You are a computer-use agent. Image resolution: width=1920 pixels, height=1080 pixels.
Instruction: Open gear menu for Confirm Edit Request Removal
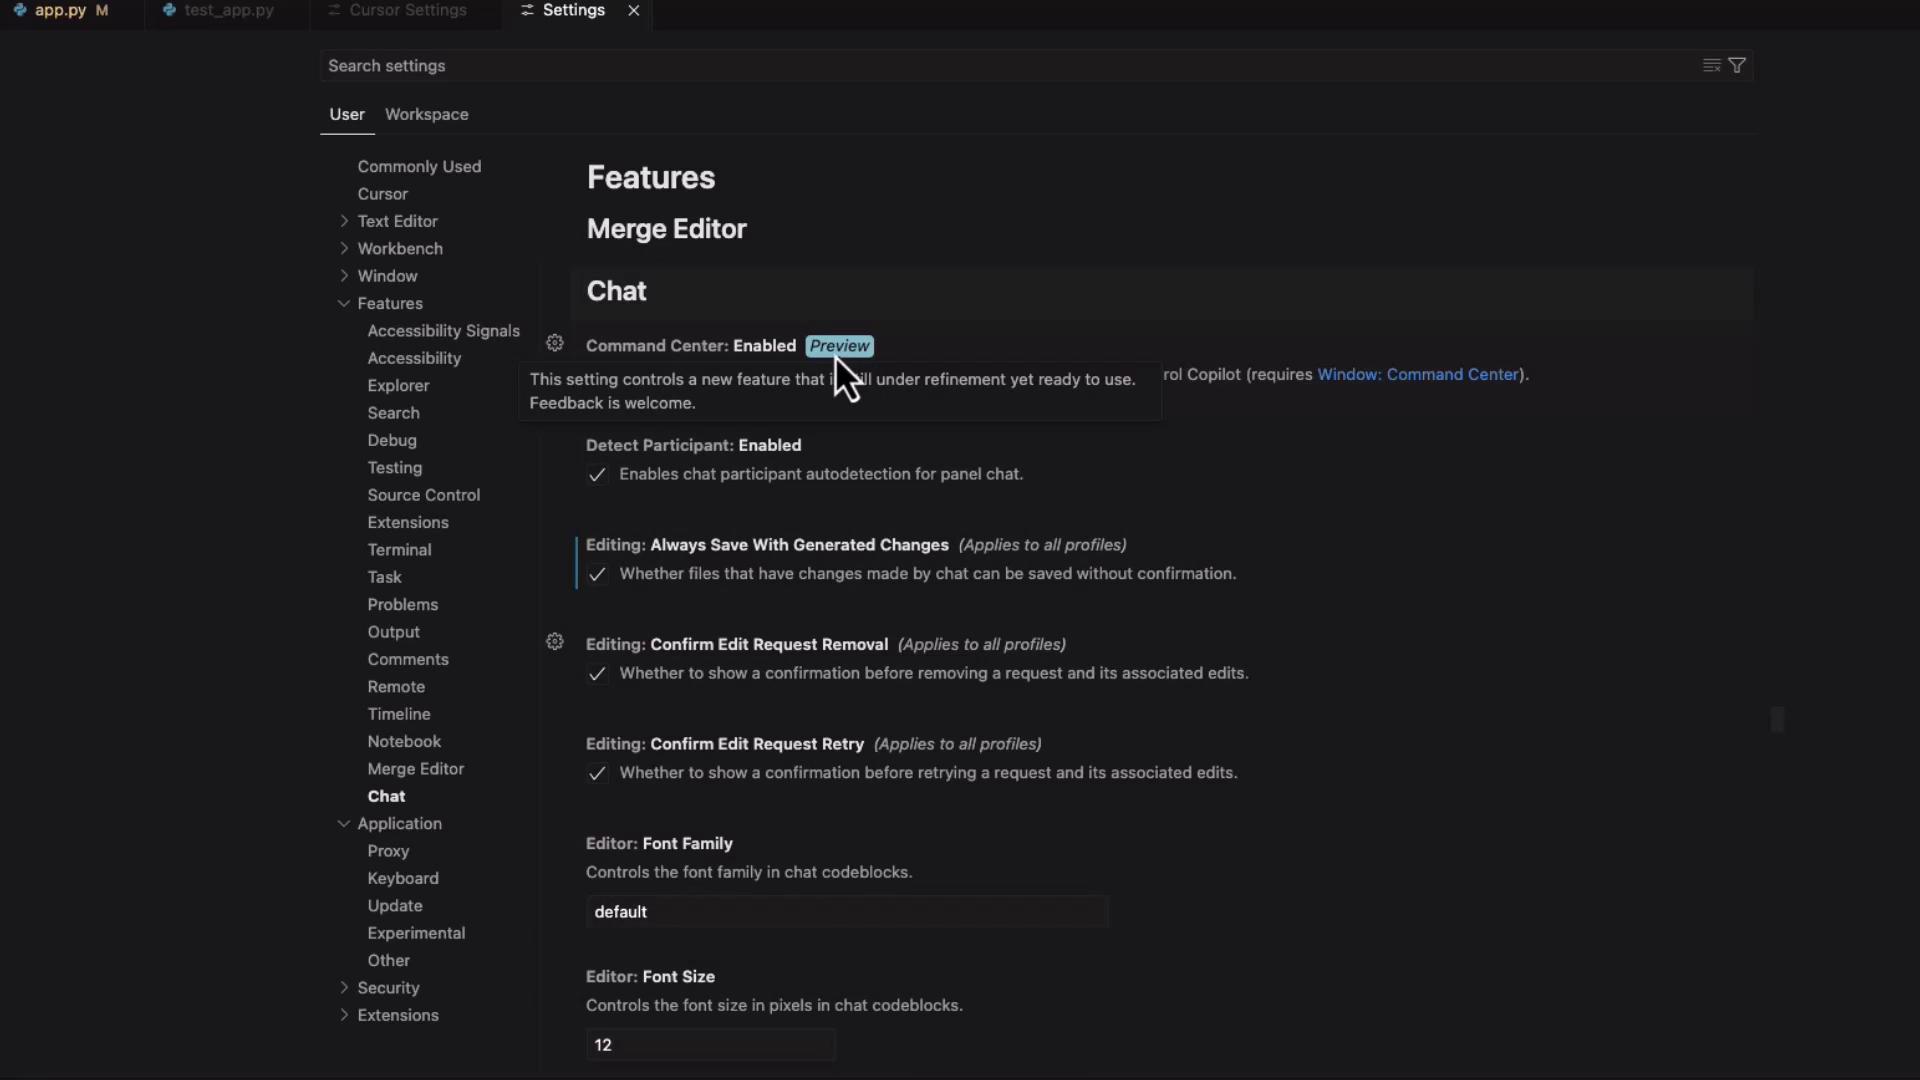[x=555, y=642]
